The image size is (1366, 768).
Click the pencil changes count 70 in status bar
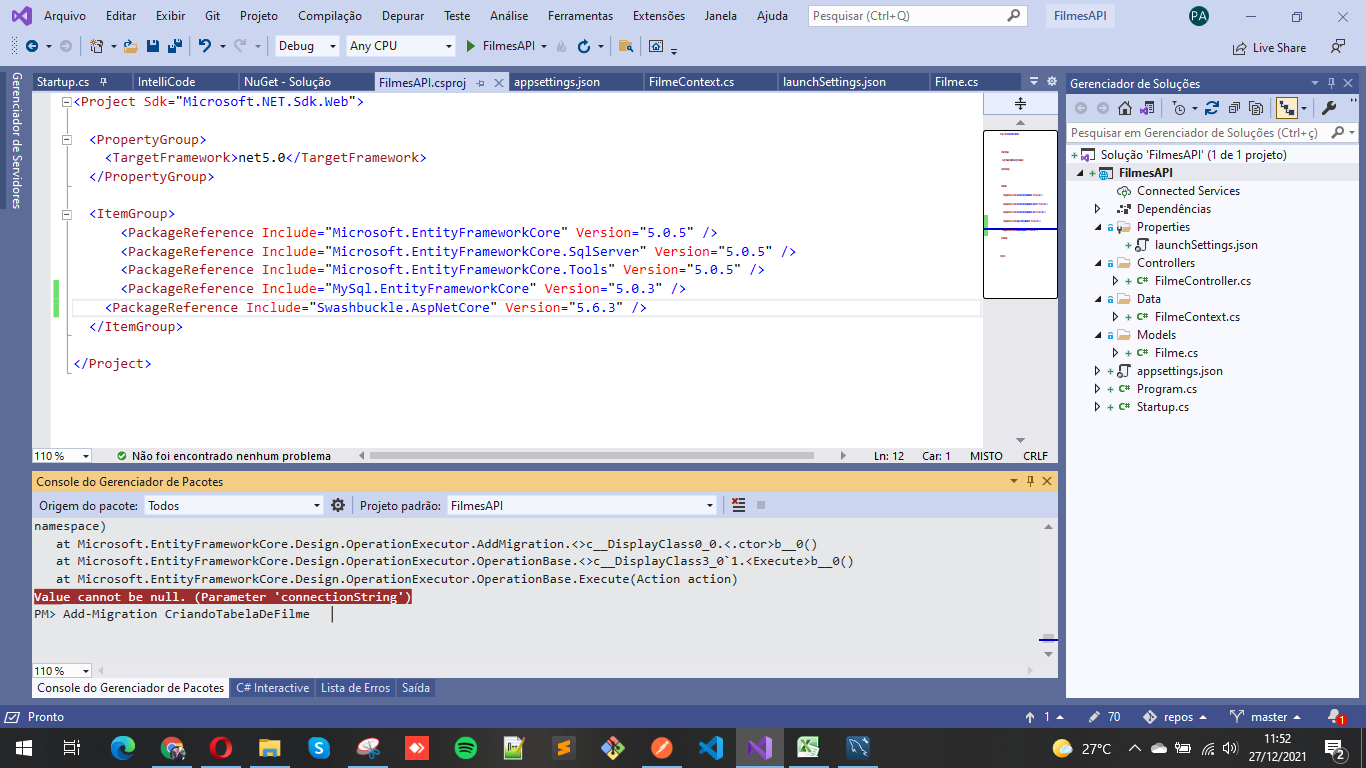click(x=1104, y=717)
